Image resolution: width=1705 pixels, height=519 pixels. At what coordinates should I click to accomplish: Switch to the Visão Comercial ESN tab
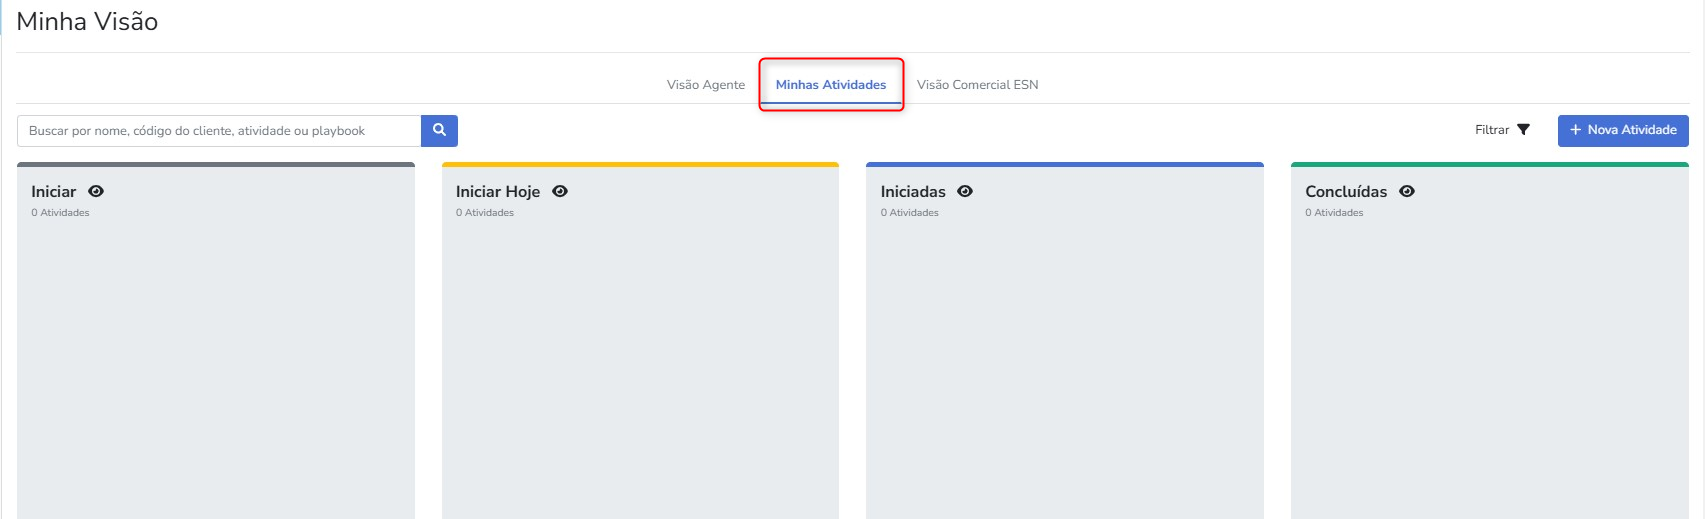pos(977,85)
